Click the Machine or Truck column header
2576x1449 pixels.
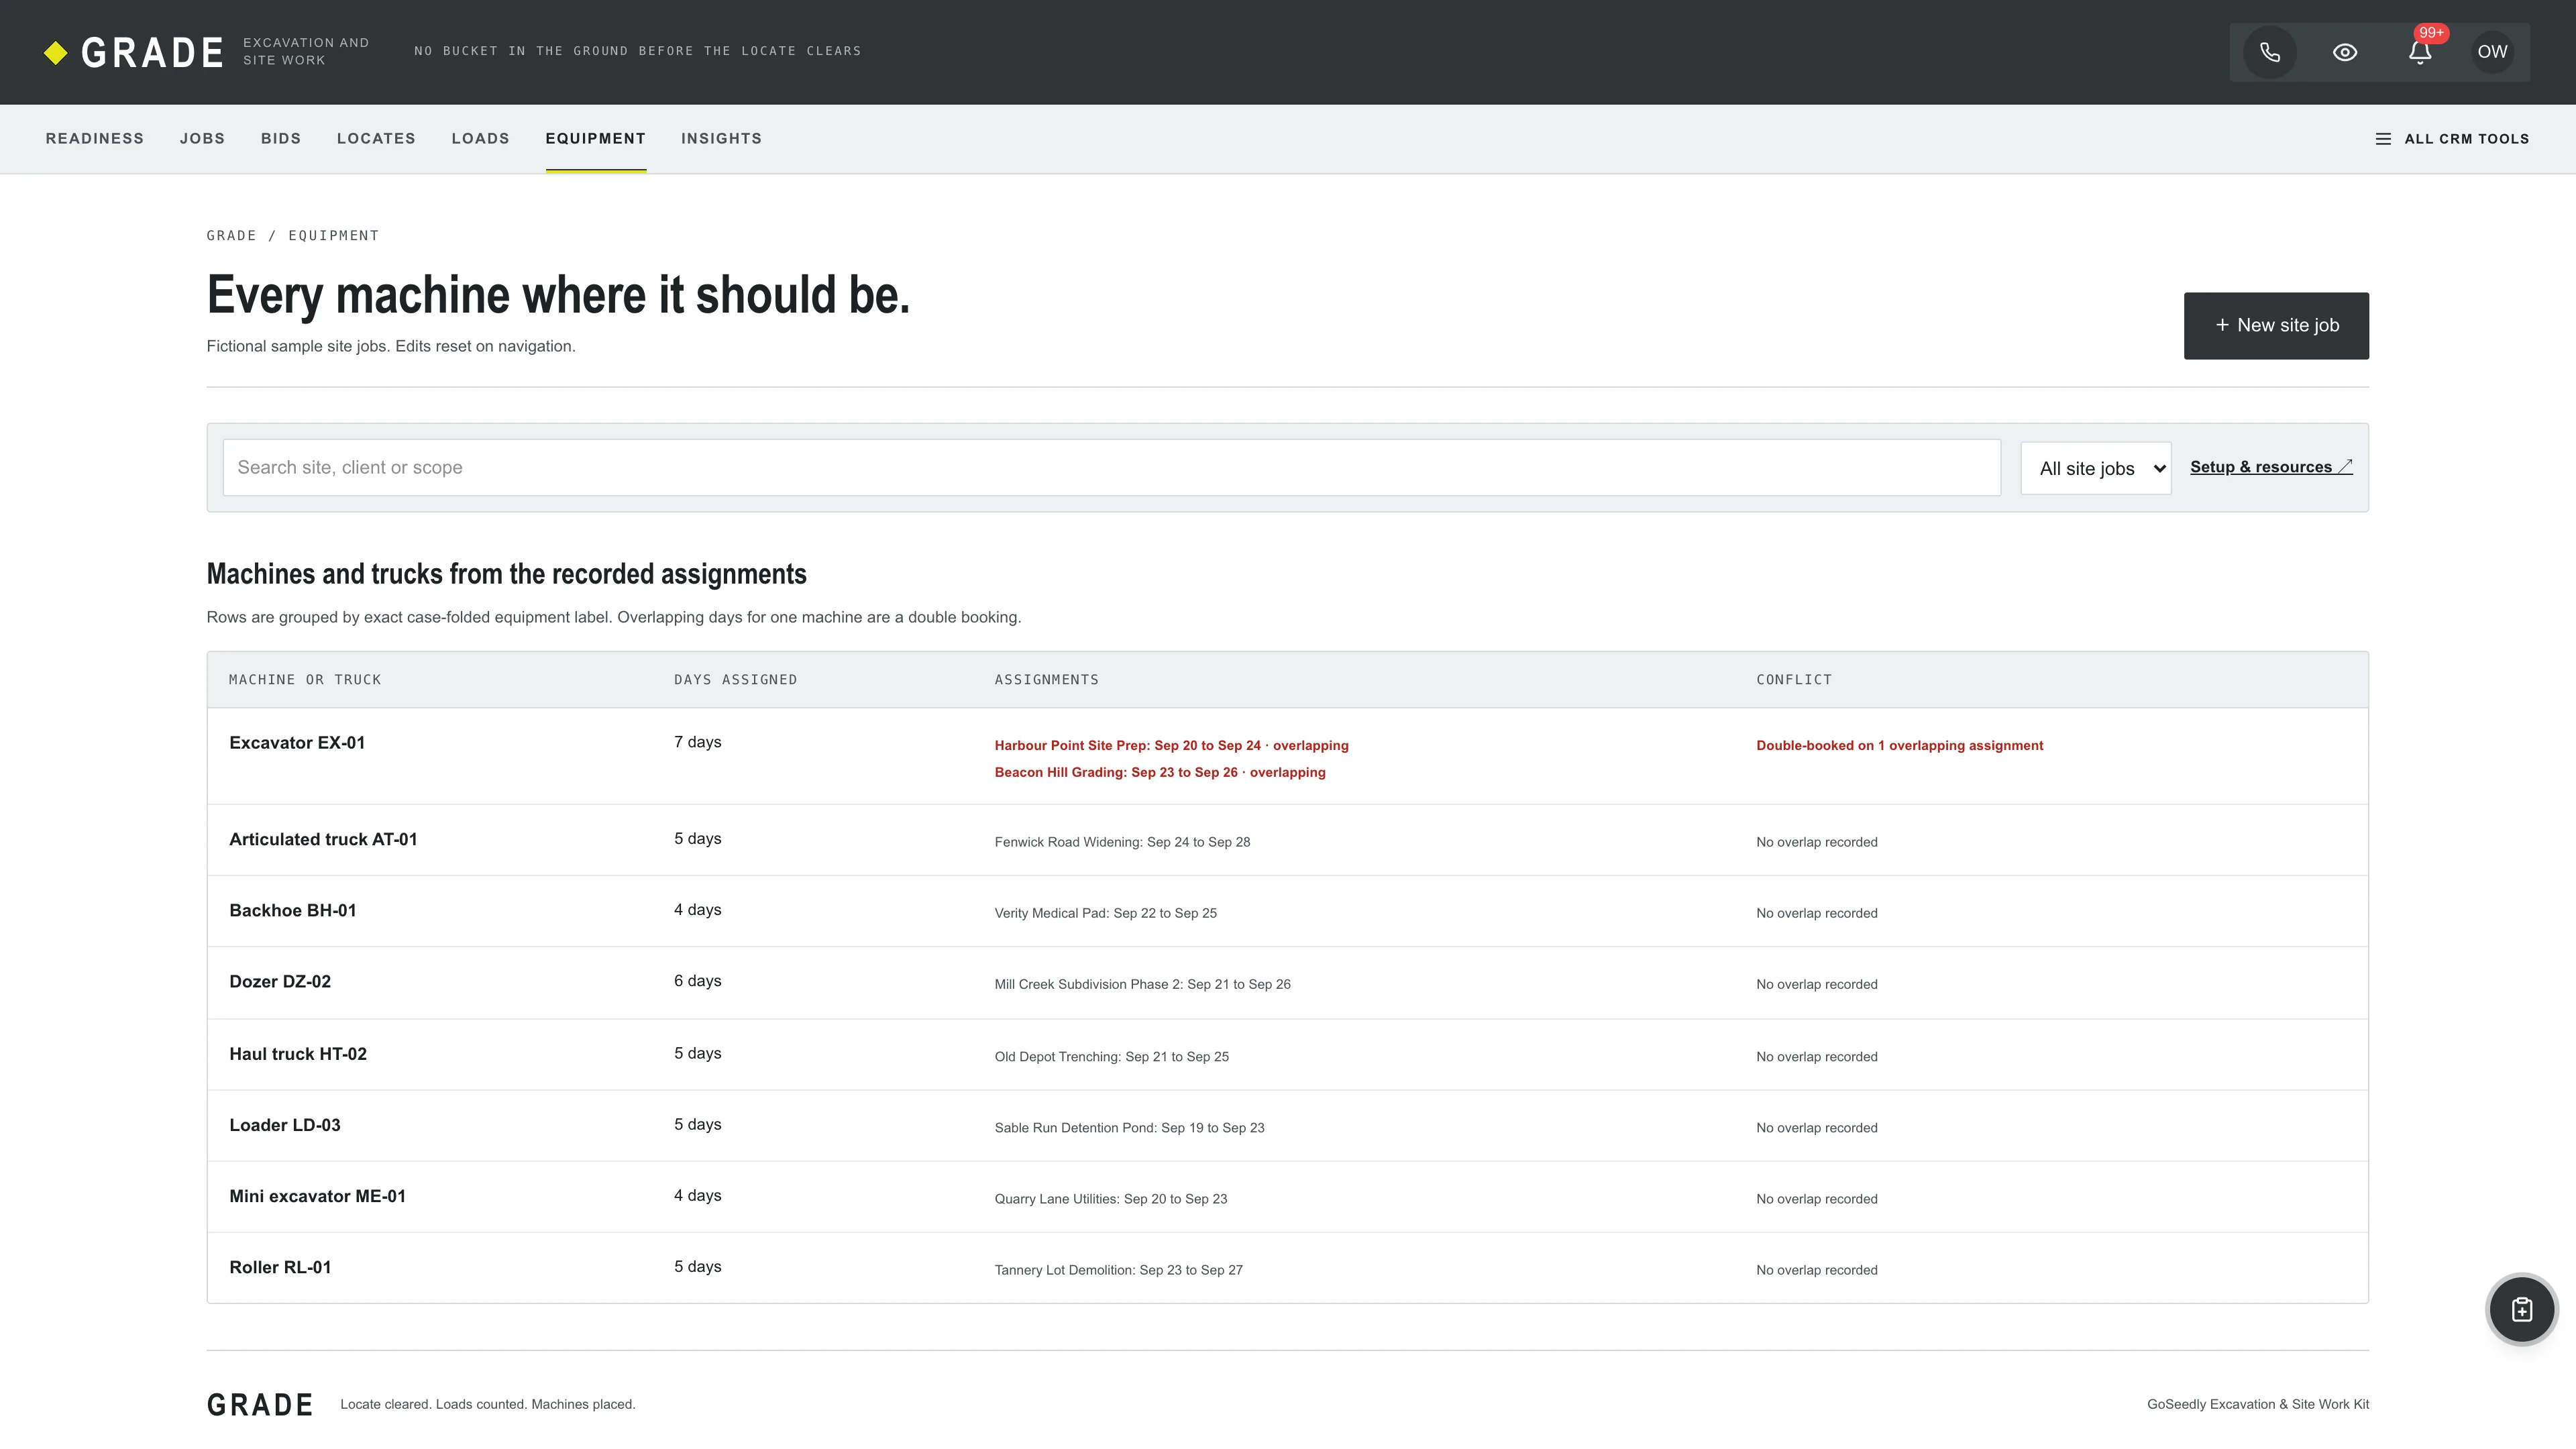point(305,680)
